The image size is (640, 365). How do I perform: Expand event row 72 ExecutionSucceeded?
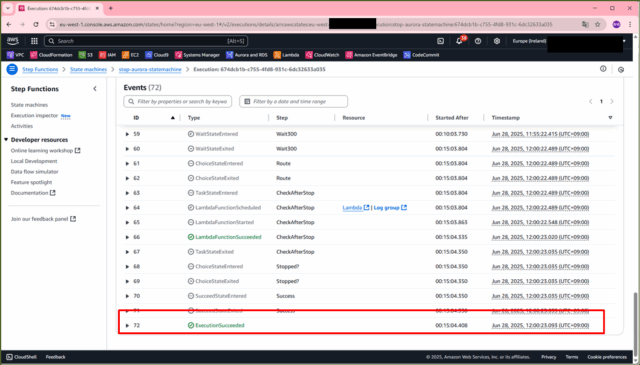127,325
